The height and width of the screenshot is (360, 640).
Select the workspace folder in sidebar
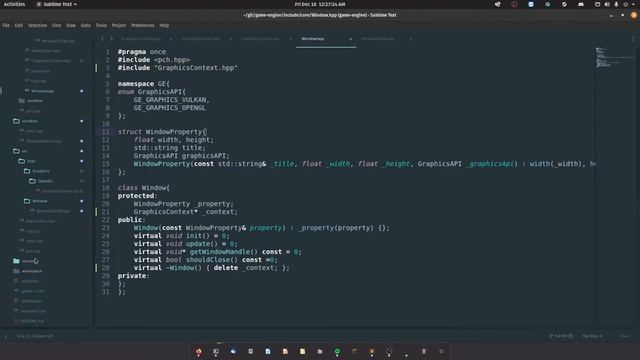[x=32, y=271]
